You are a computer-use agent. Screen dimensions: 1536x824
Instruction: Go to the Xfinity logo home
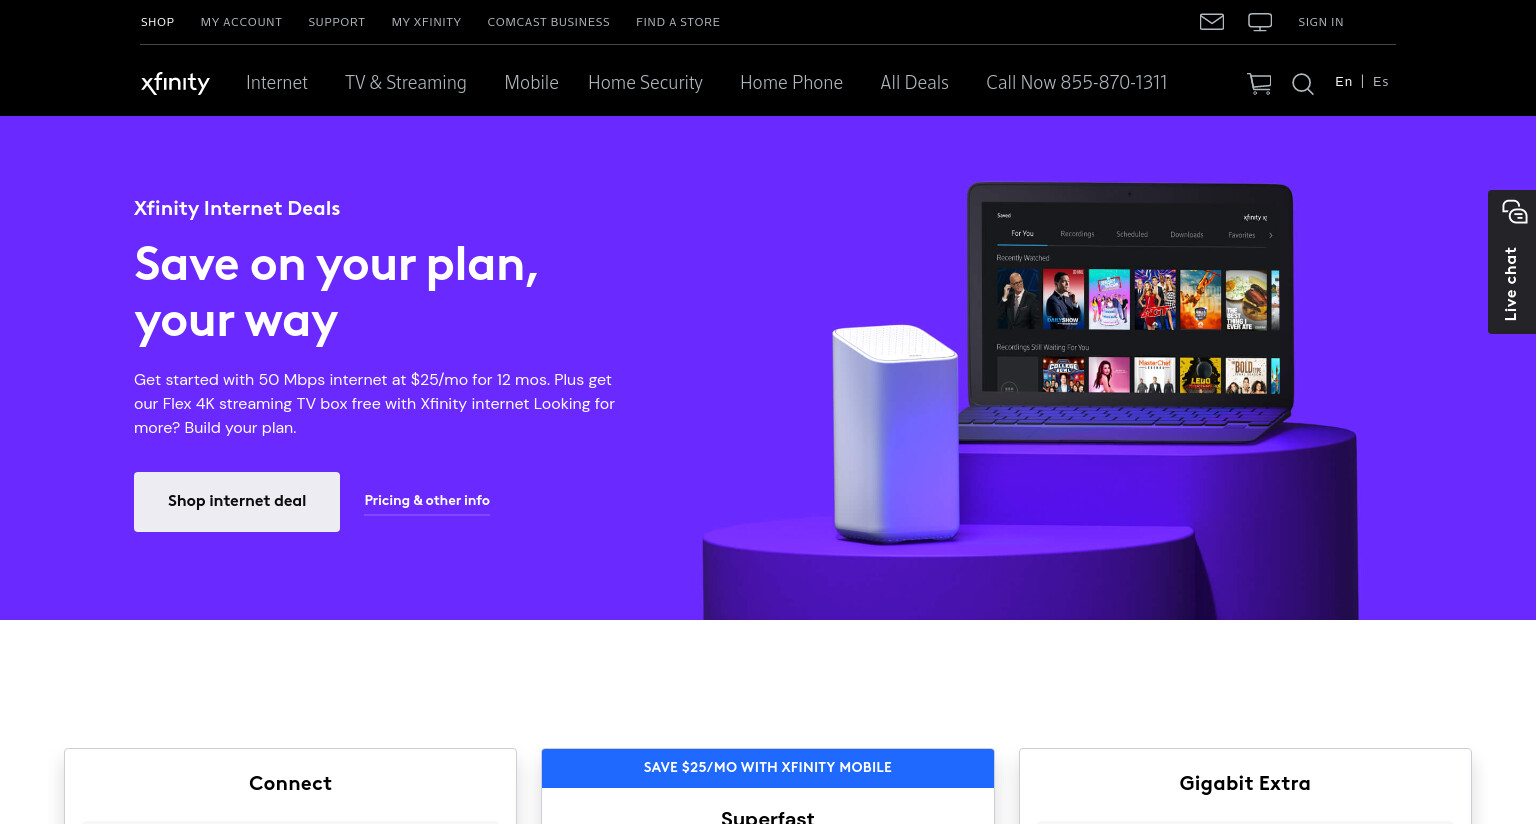(175, 83)
